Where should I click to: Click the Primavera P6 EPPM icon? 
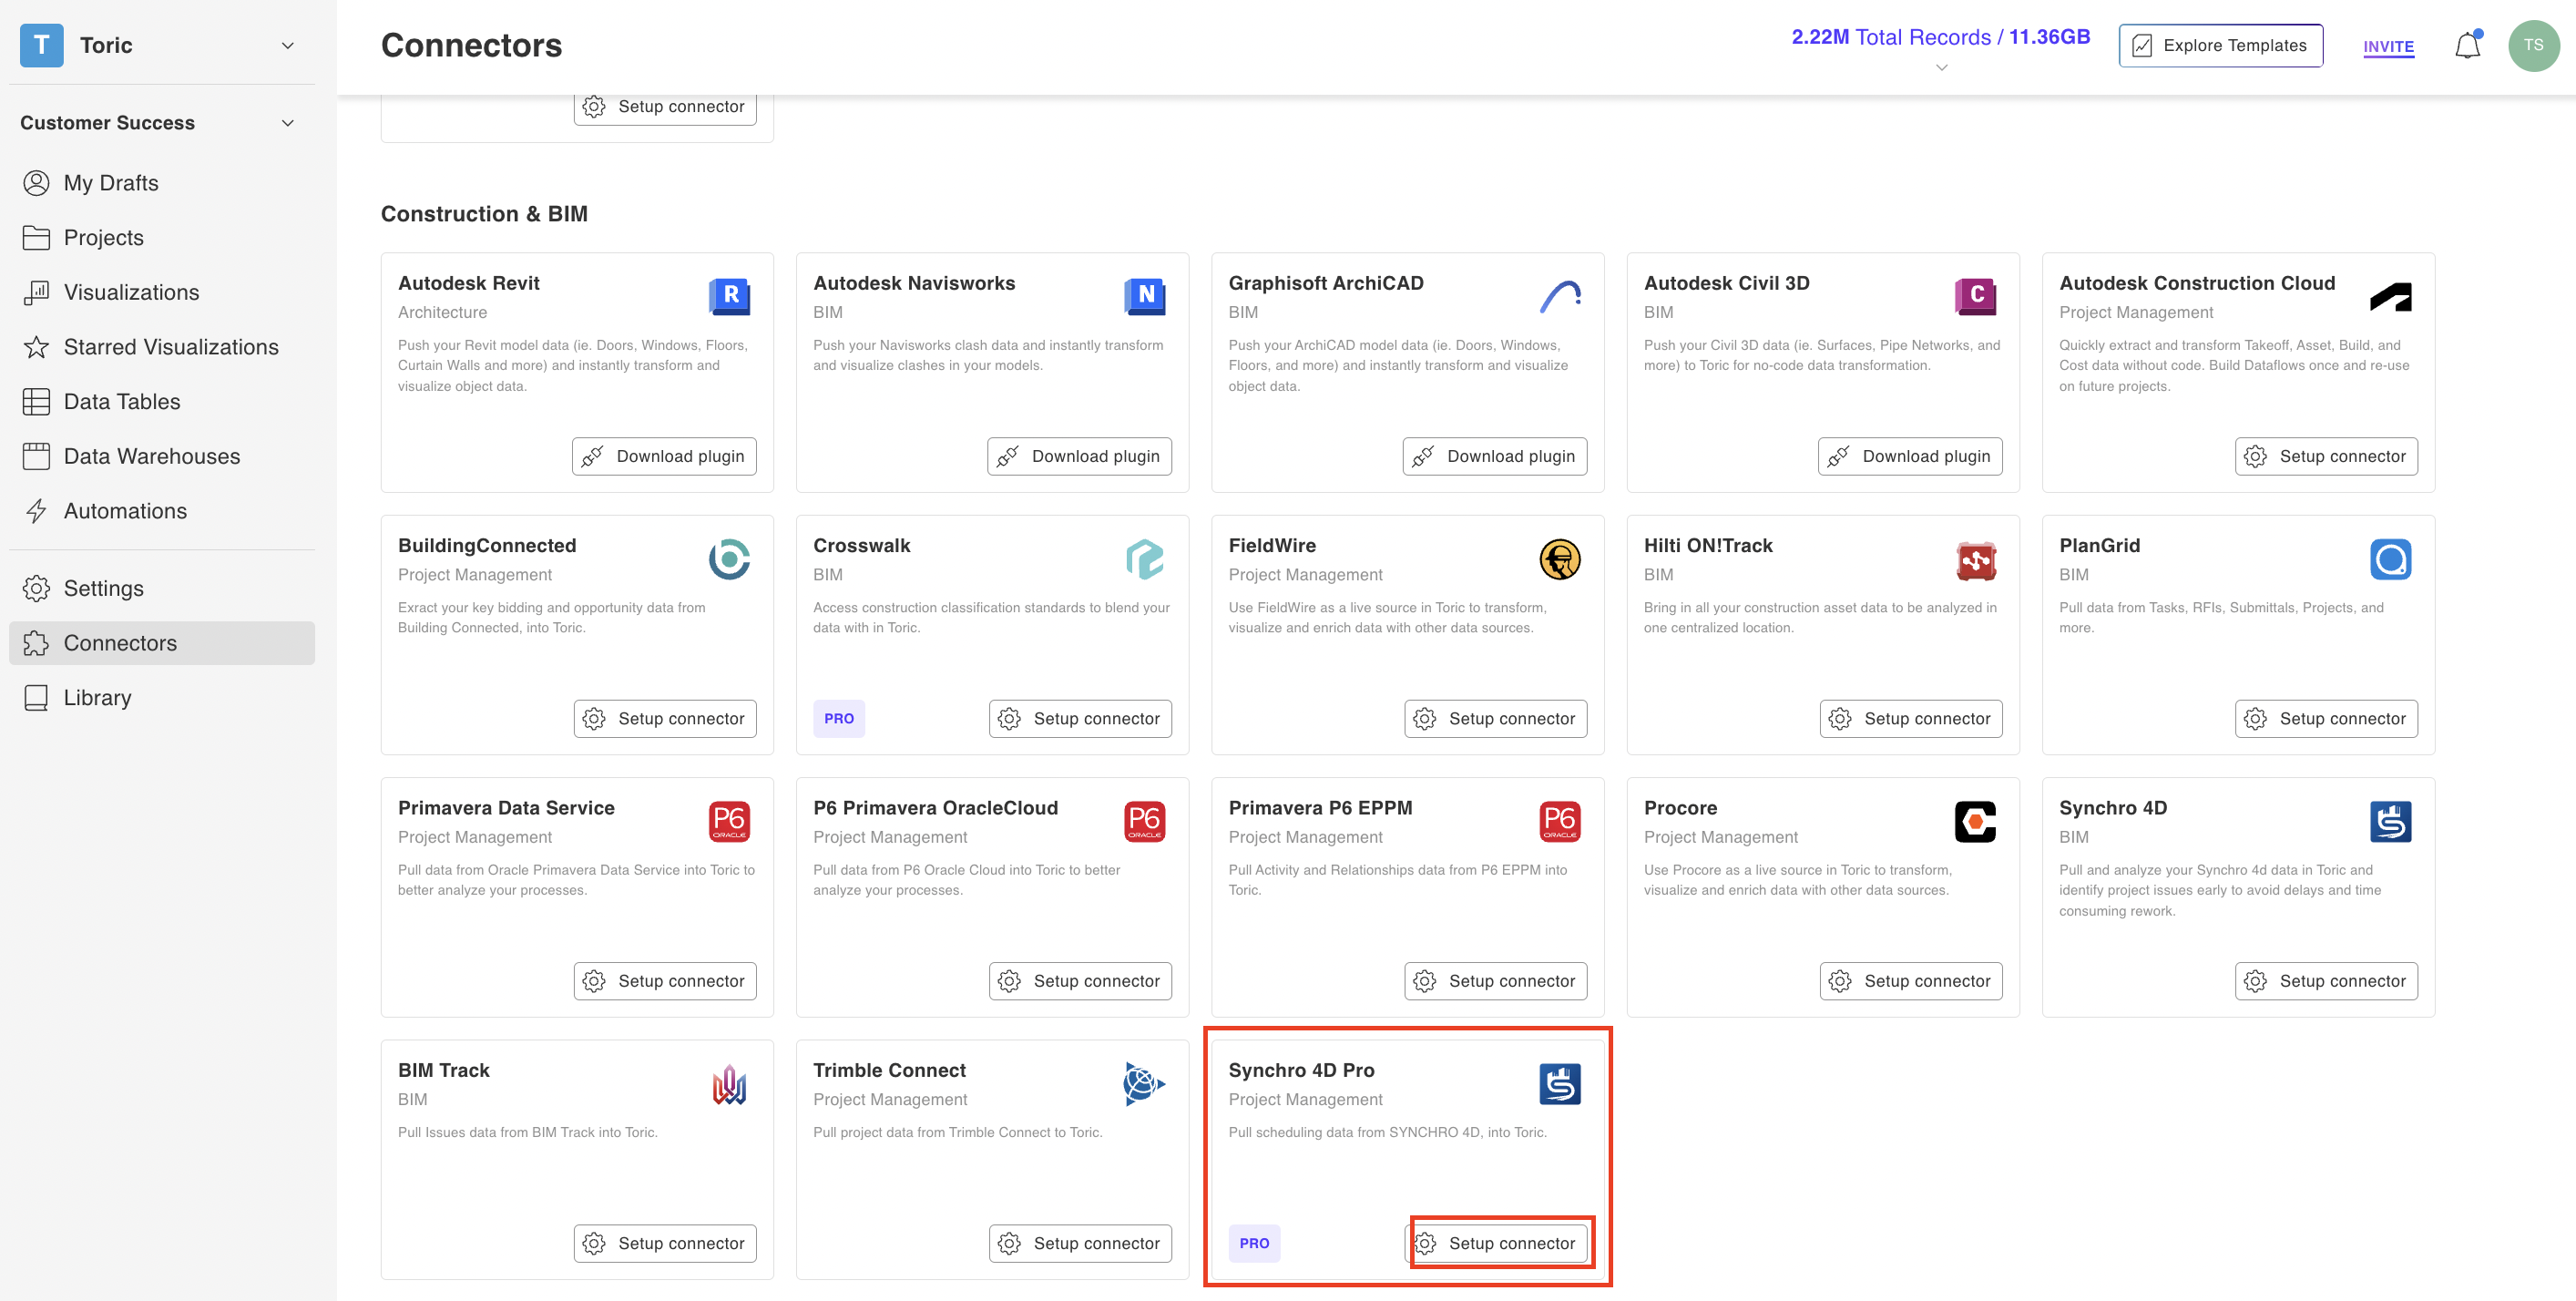tap(1560, 821)
